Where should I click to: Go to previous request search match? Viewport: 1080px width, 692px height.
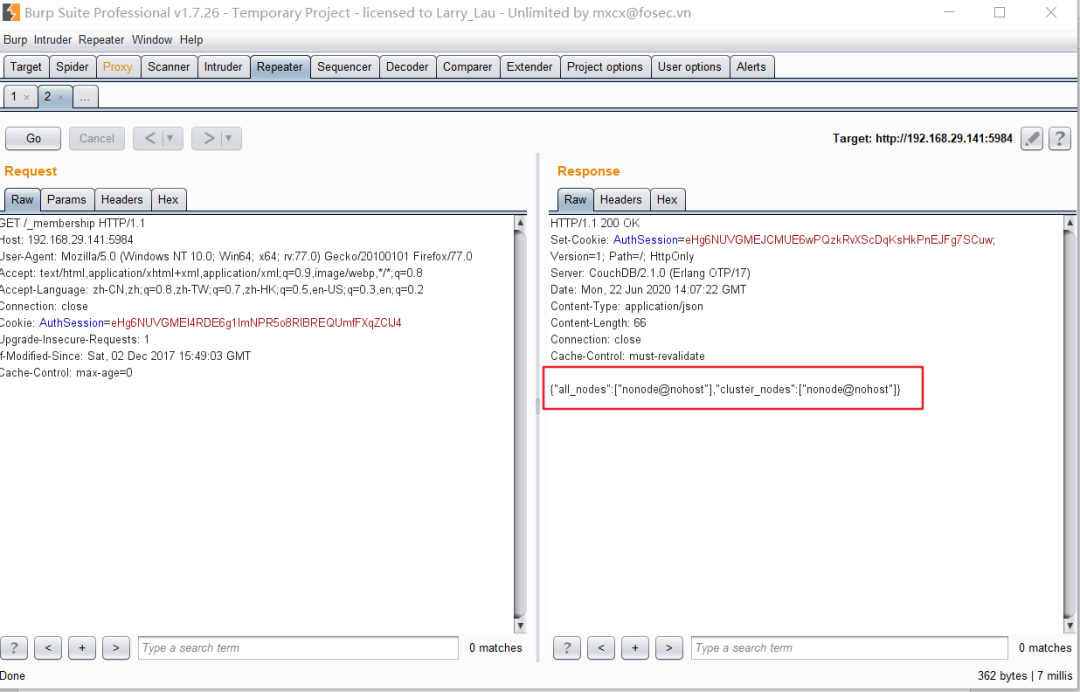pyautogui.click(x=48, y=648)
